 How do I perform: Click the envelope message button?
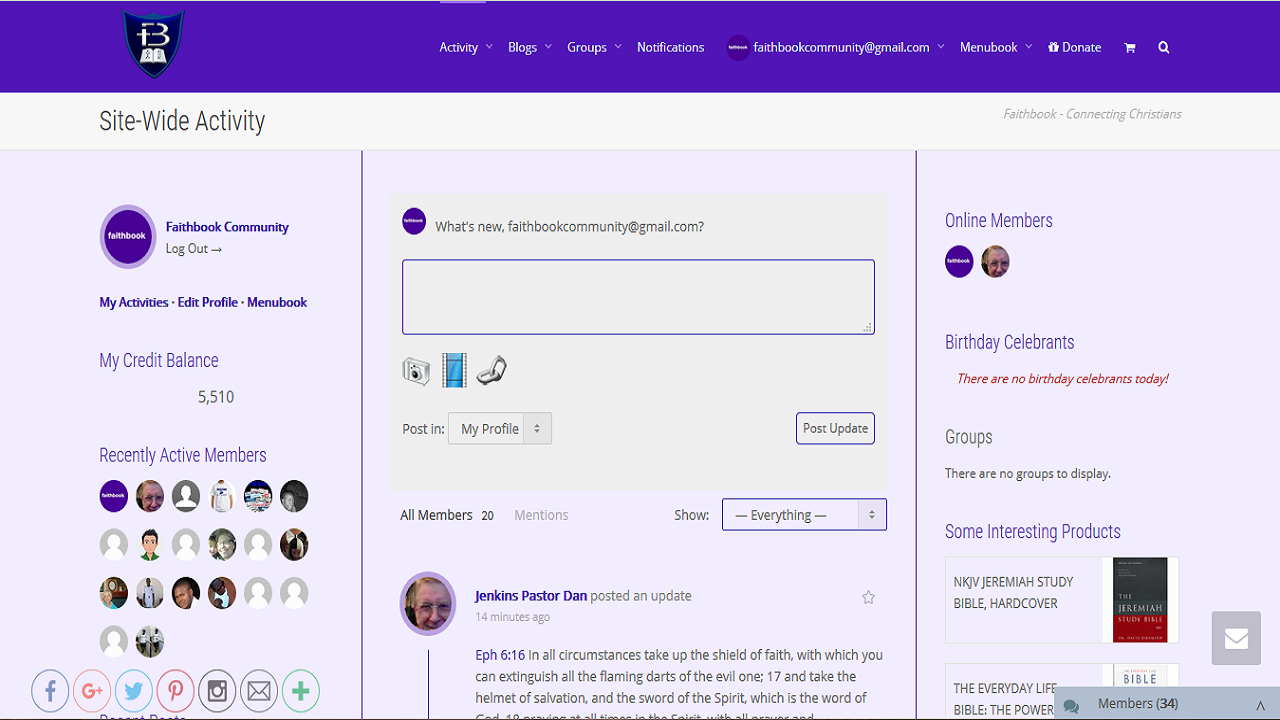click(1236, 638)
